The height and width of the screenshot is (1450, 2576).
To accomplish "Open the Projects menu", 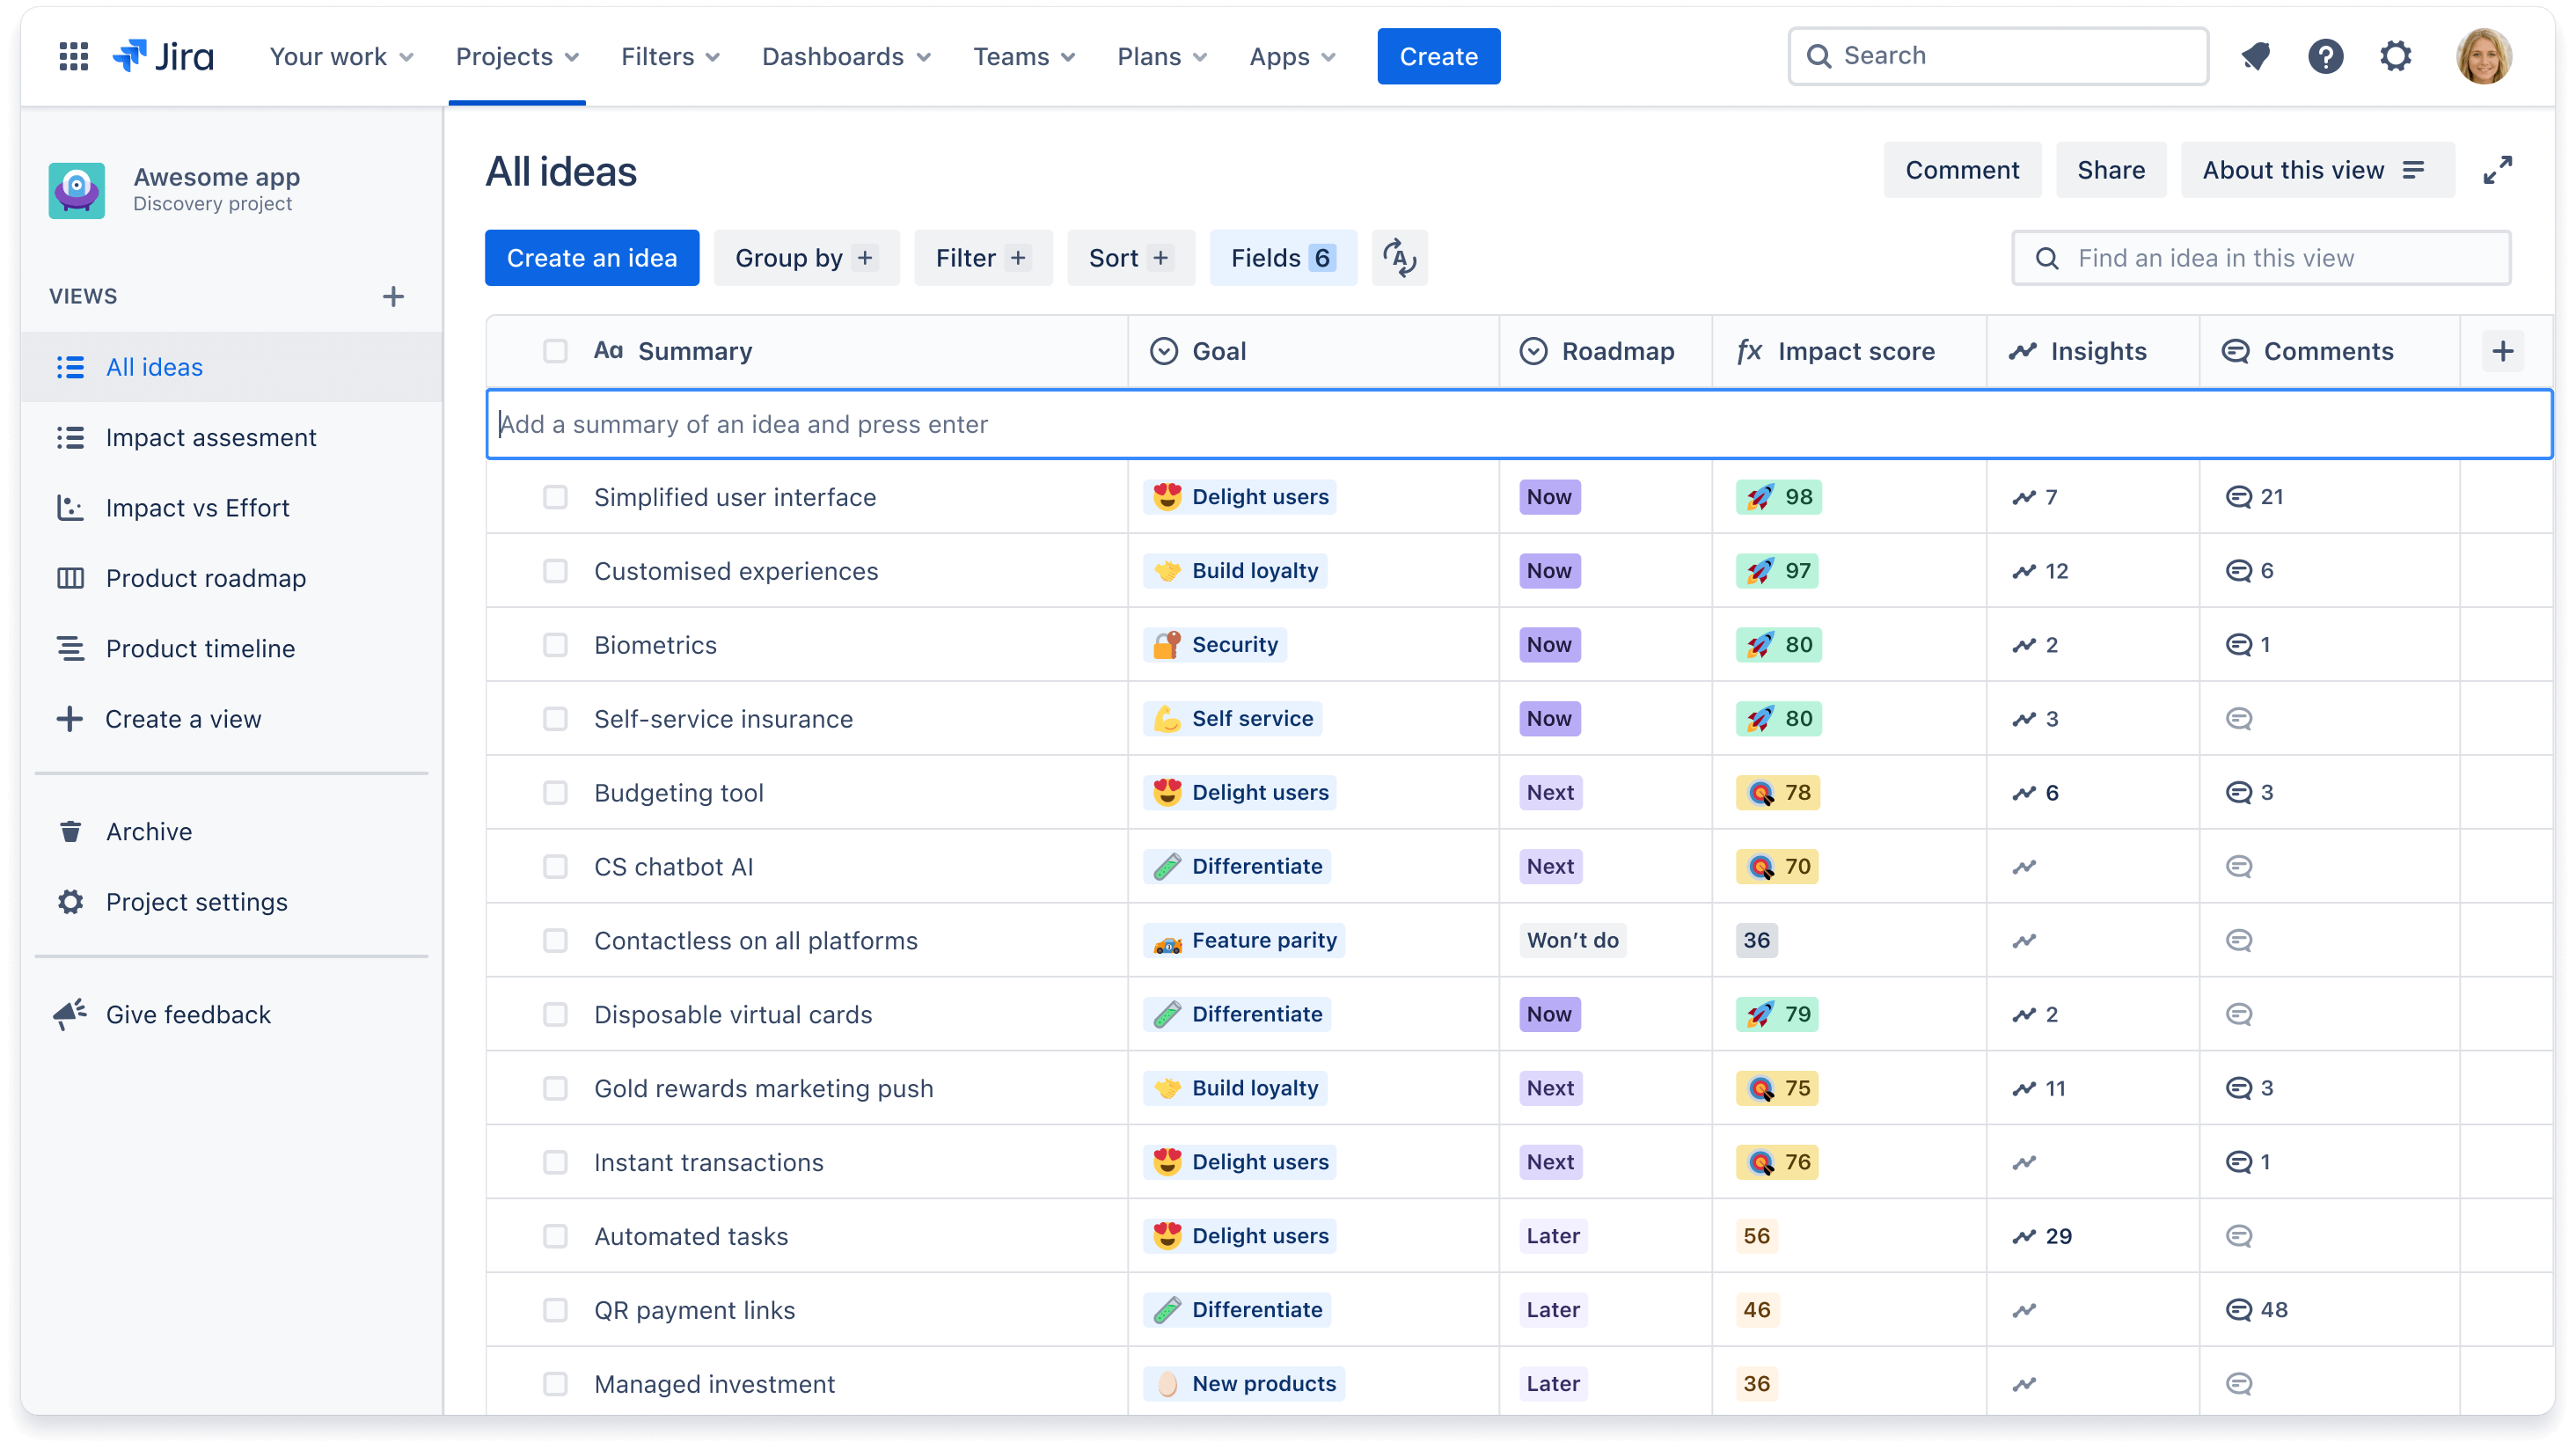I will [516, 56].
